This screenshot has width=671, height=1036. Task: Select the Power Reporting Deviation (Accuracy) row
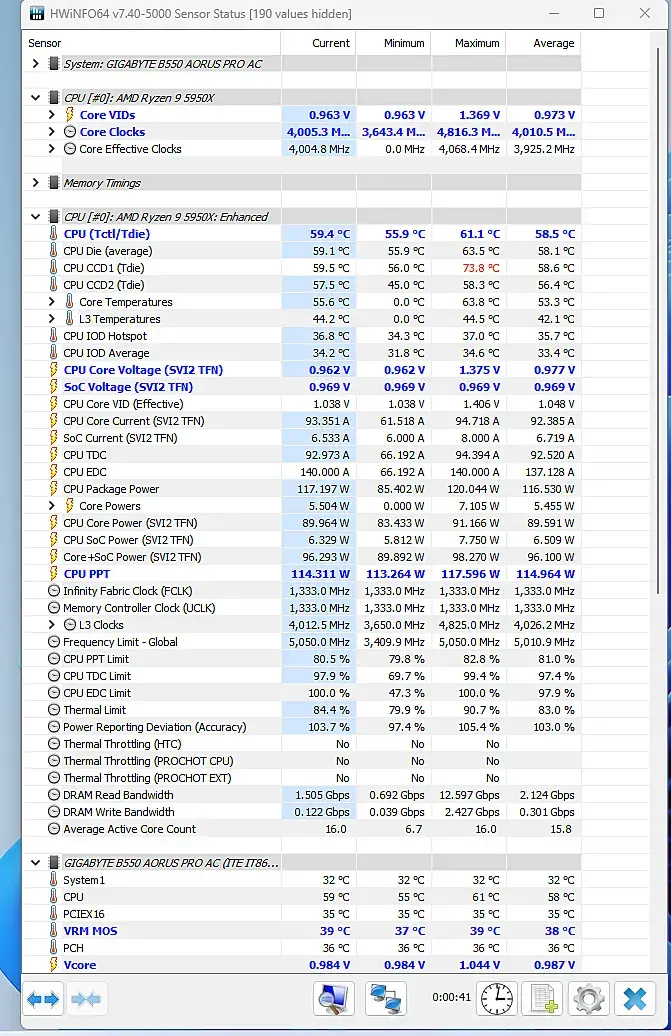pyautogui.click(x=302, y=727)
